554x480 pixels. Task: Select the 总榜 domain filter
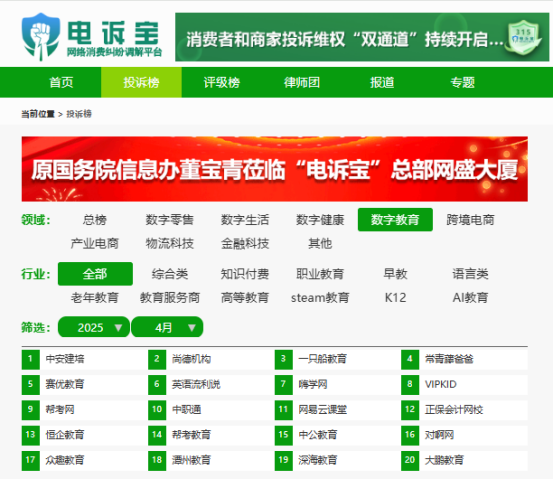point(95,220)
